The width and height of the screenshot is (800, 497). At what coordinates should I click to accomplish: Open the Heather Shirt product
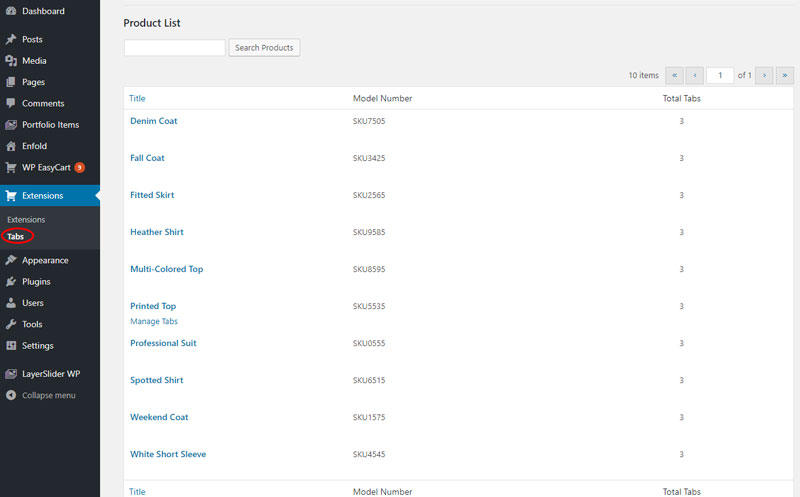(x=157, y=232)
